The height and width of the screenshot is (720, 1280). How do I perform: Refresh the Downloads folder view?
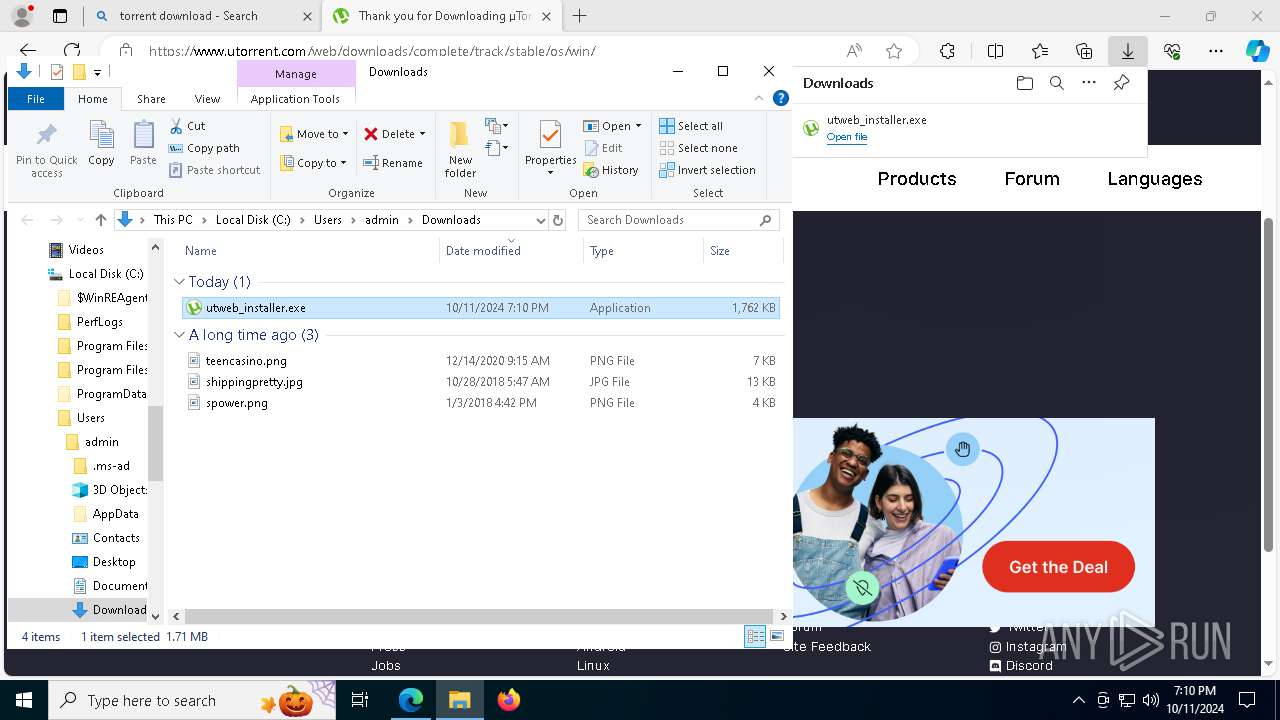pos(558,220)
